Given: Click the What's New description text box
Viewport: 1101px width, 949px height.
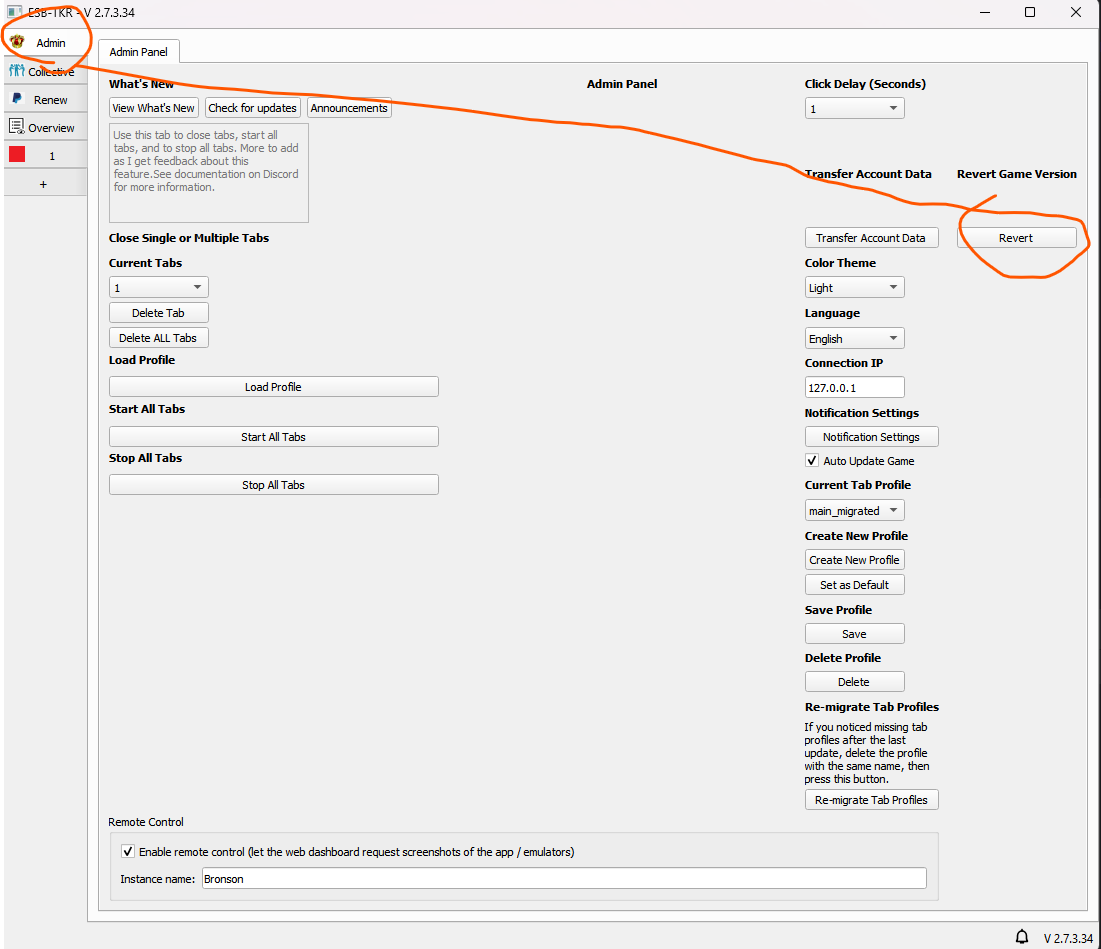Looking at the screenshot, I should [x=209, y=173].
